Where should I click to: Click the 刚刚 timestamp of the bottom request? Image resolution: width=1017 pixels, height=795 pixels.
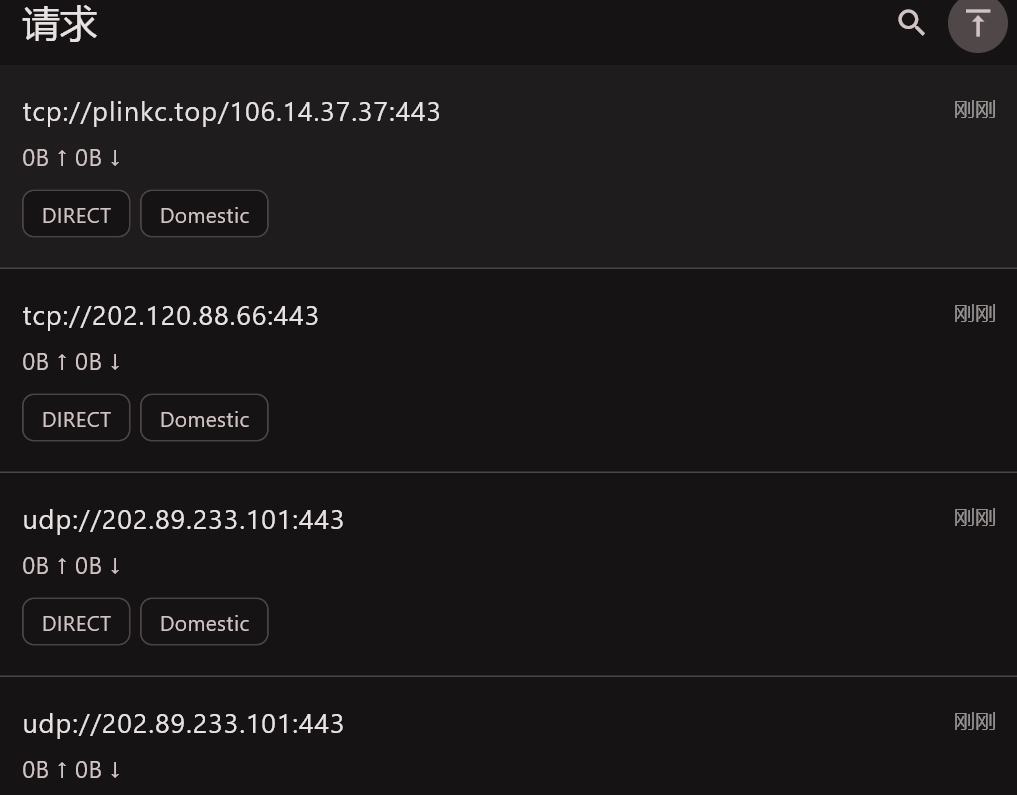(974, 722)
